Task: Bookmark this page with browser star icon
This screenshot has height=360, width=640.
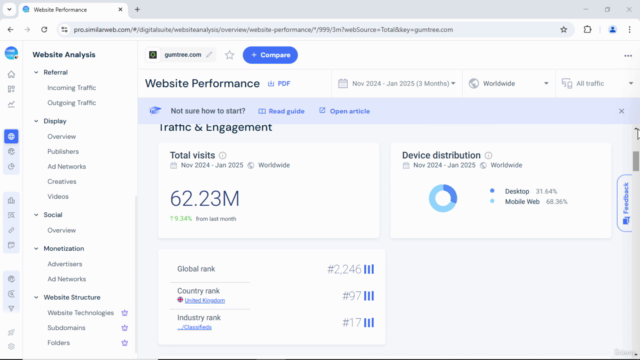Action: point(564,29)
